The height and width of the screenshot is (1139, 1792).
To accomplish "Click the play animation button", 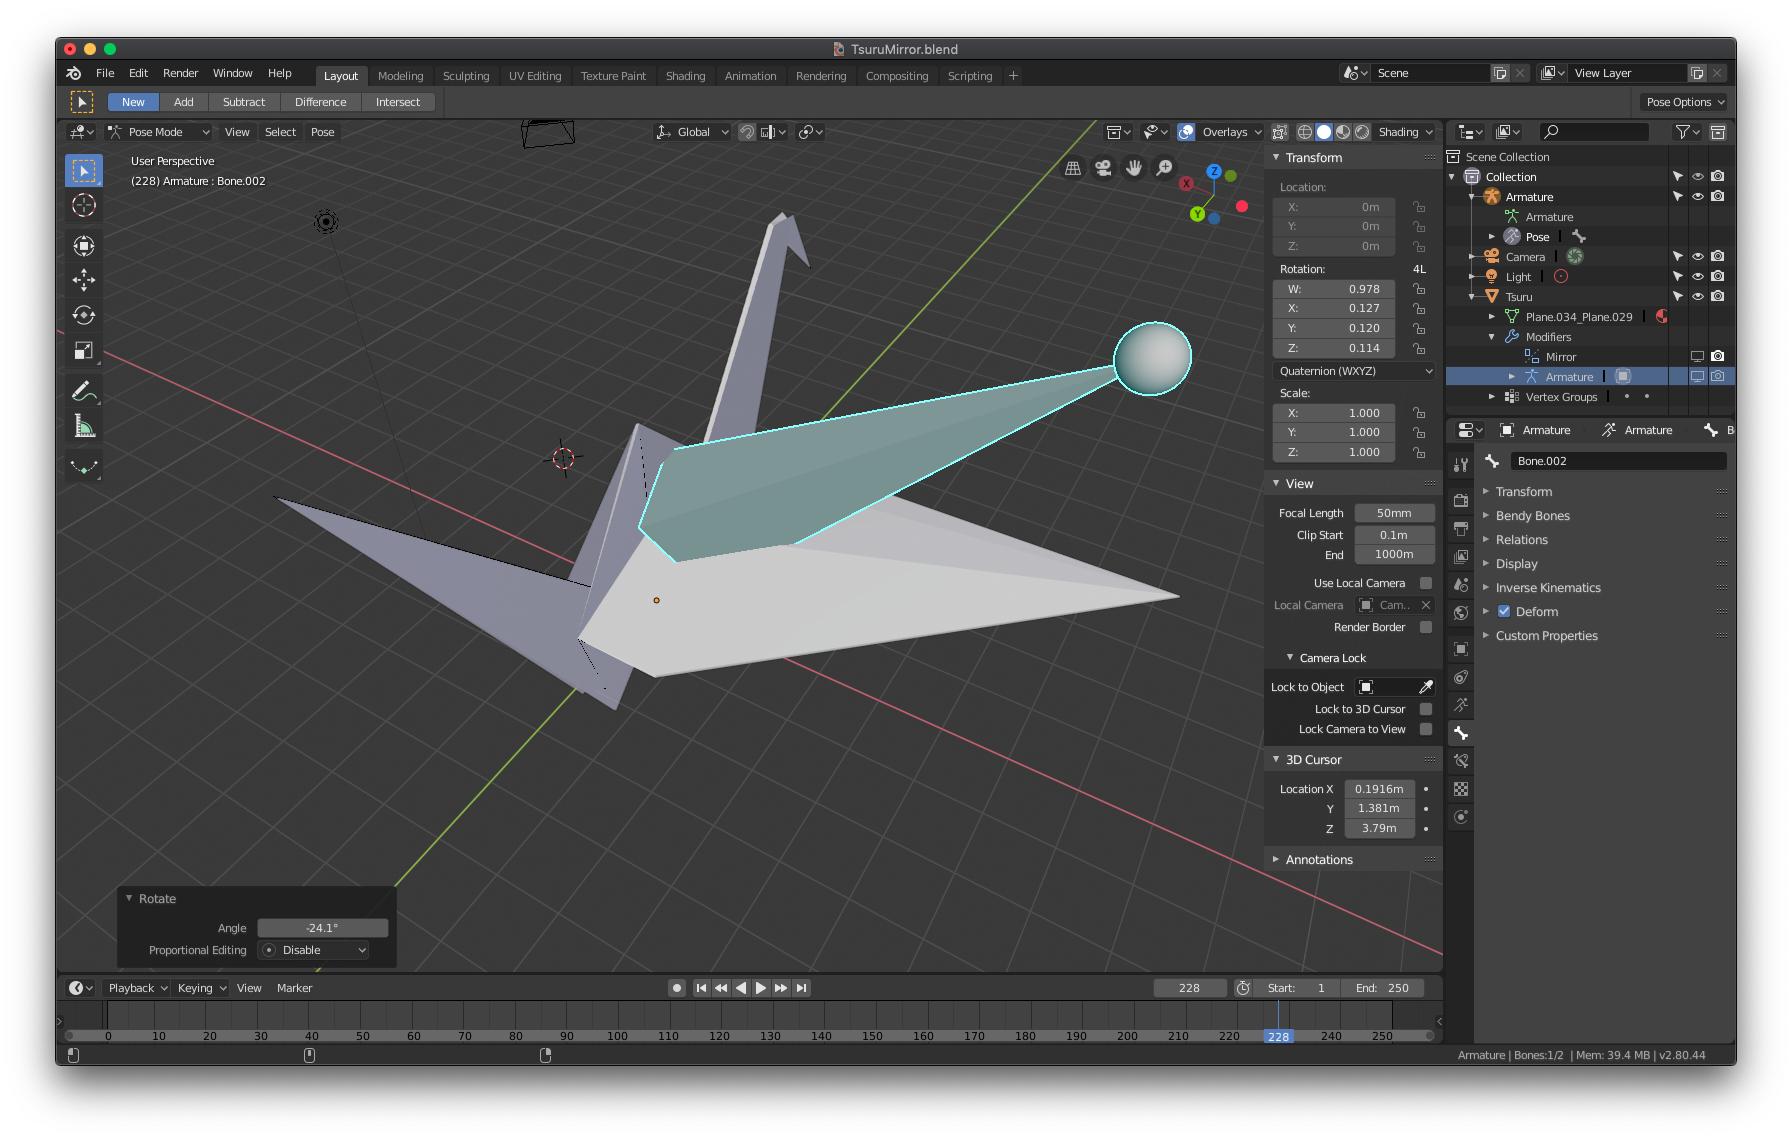I will [x=761, y=988].
